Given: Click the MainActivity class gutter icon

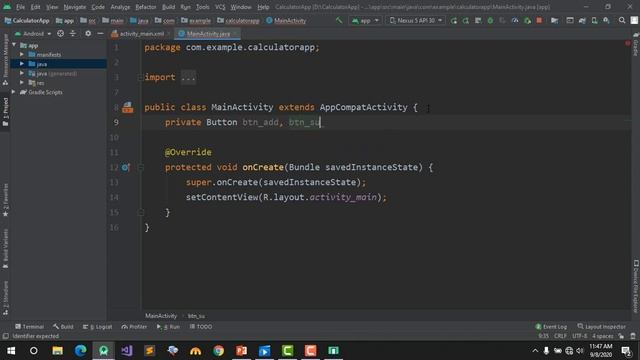Looking at the screenshot, I should click(128, 107).
